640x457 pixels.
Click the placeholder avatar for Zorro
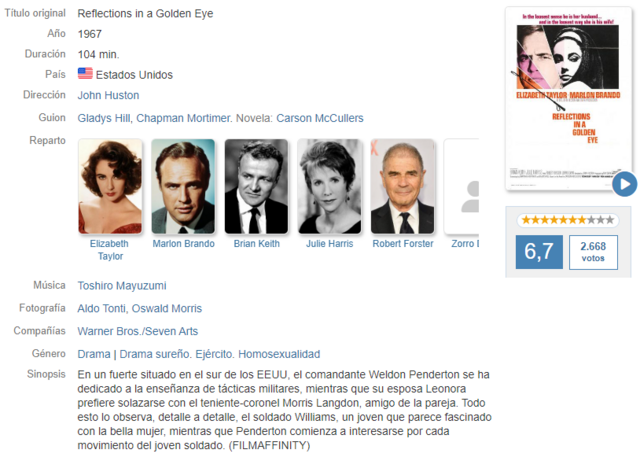[462, 186]
